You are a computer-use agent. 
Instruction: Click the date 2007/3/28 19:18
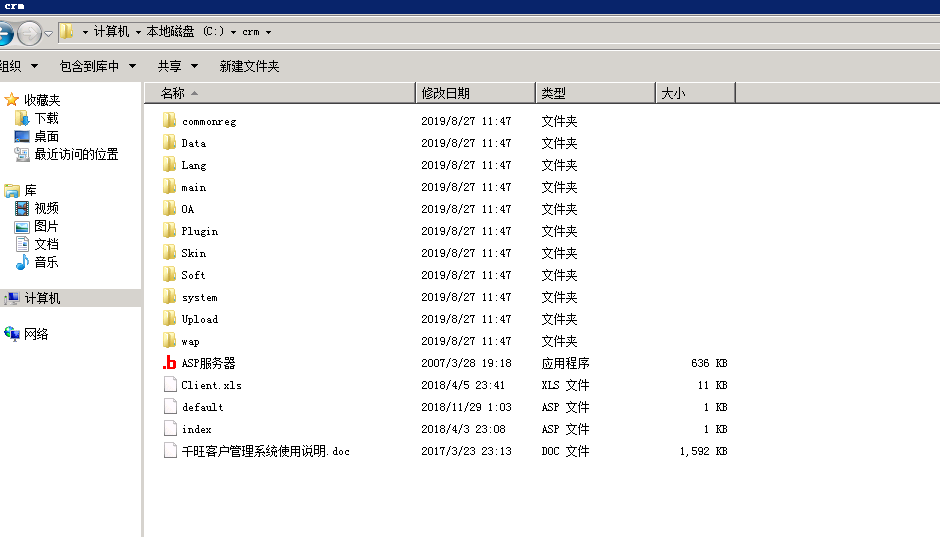(x=466, y=363)
